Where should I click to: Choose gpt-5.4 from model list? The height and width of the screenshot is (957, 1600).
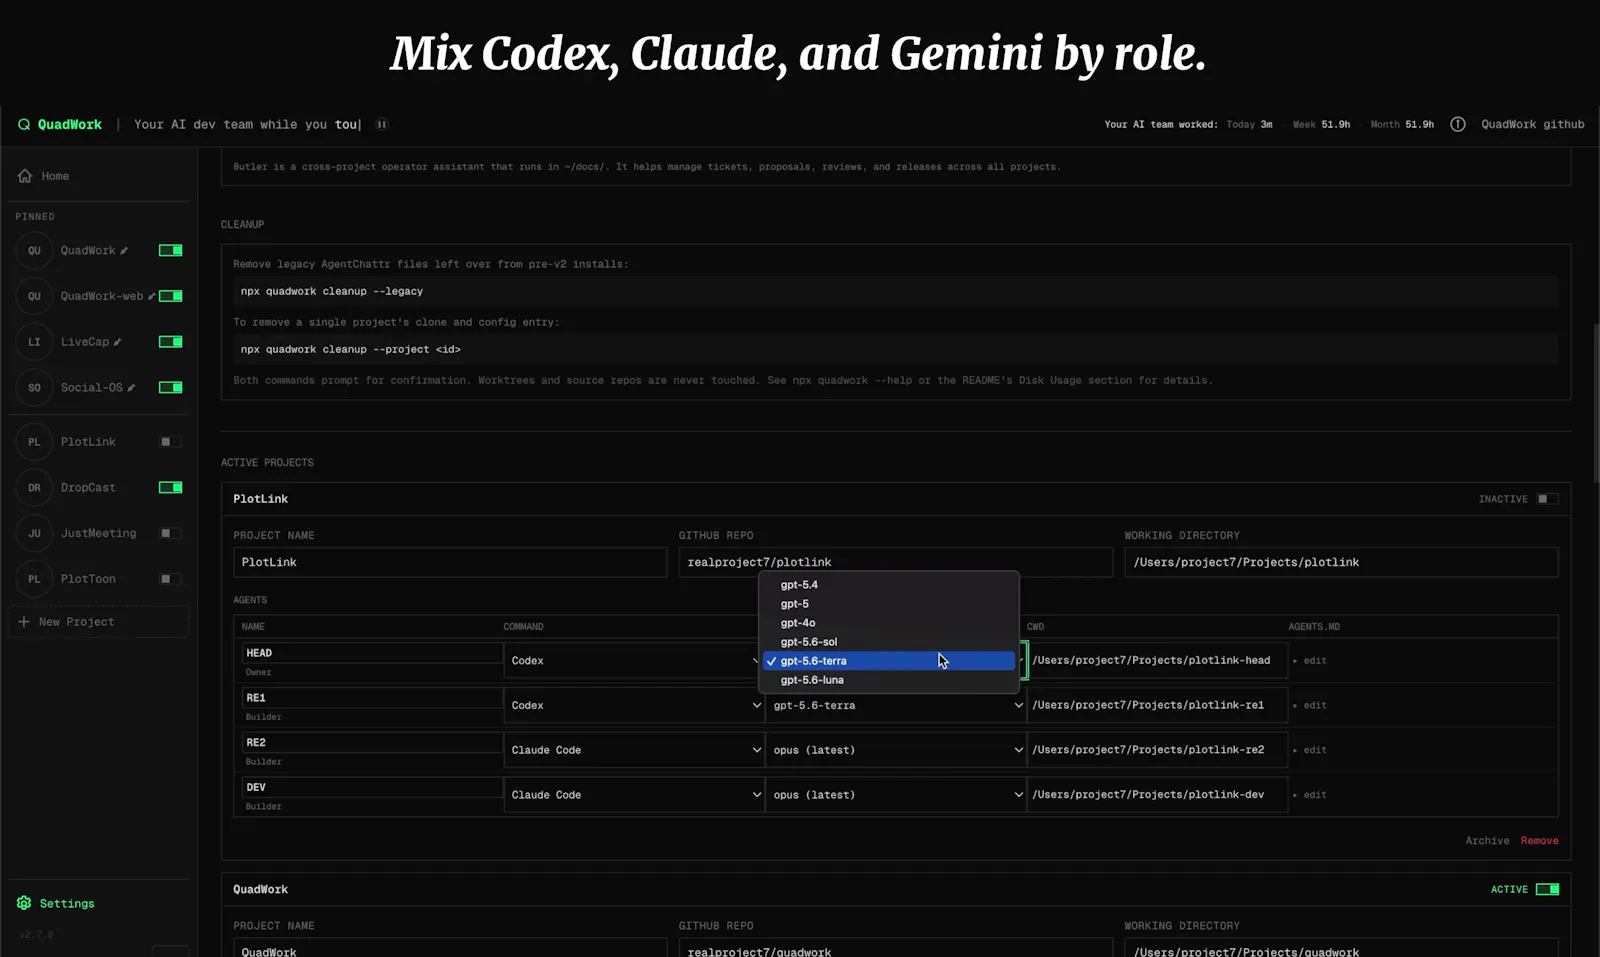tap(889, 585)
